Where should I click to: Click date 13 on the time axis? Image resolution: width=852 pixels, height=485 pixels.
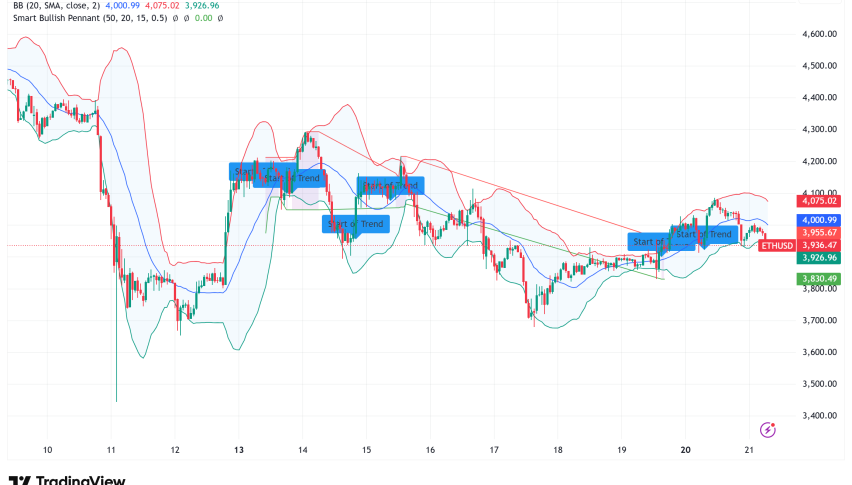(239, 450)
